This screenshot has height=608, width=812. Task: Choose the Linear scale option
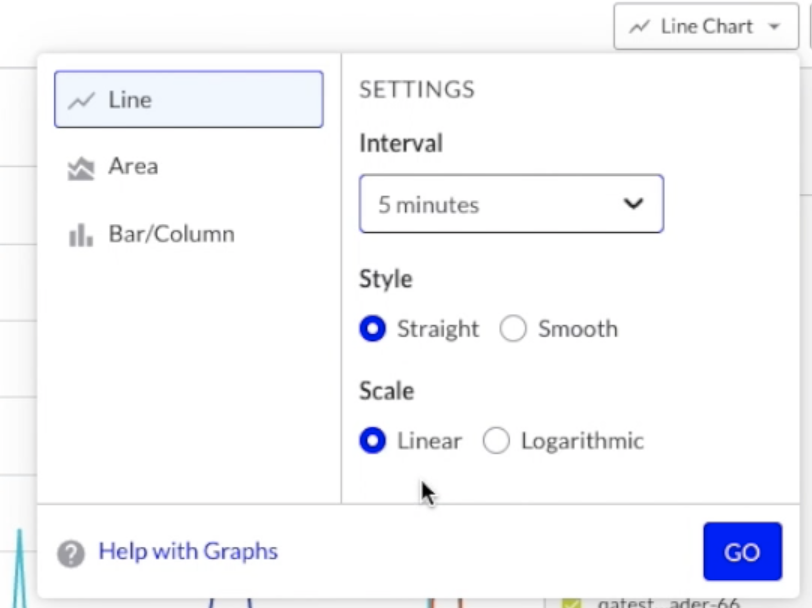[373, 441]
